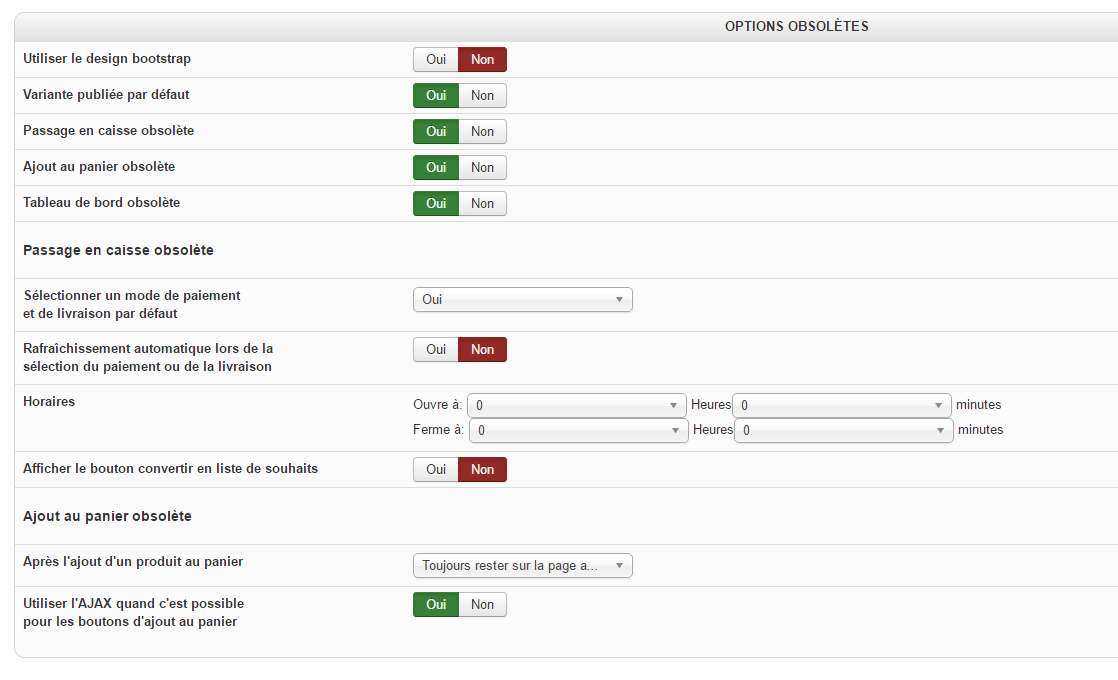Disable AJAX for add-to-cart buttons
1118x680 pixels.
pos(482,605)
